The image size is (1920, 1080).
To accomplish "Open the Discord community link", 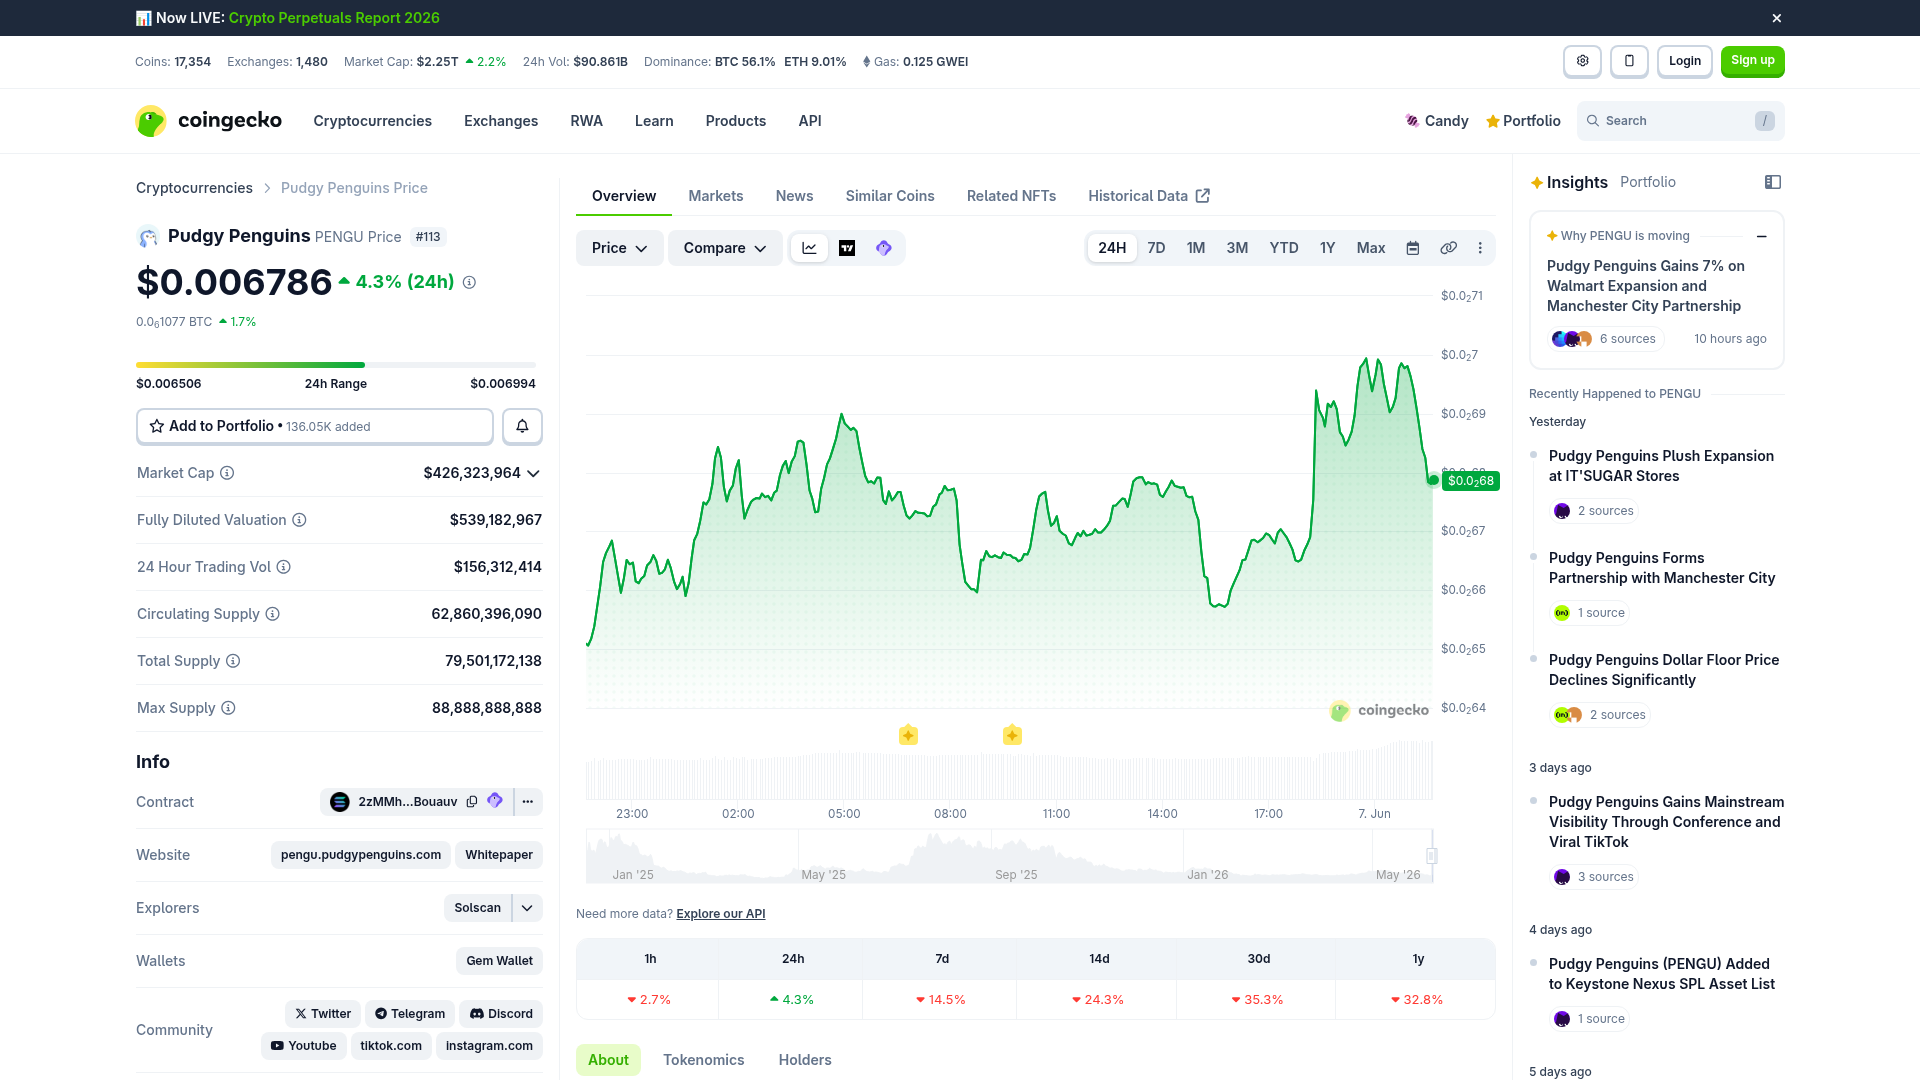I will 501,1014.
